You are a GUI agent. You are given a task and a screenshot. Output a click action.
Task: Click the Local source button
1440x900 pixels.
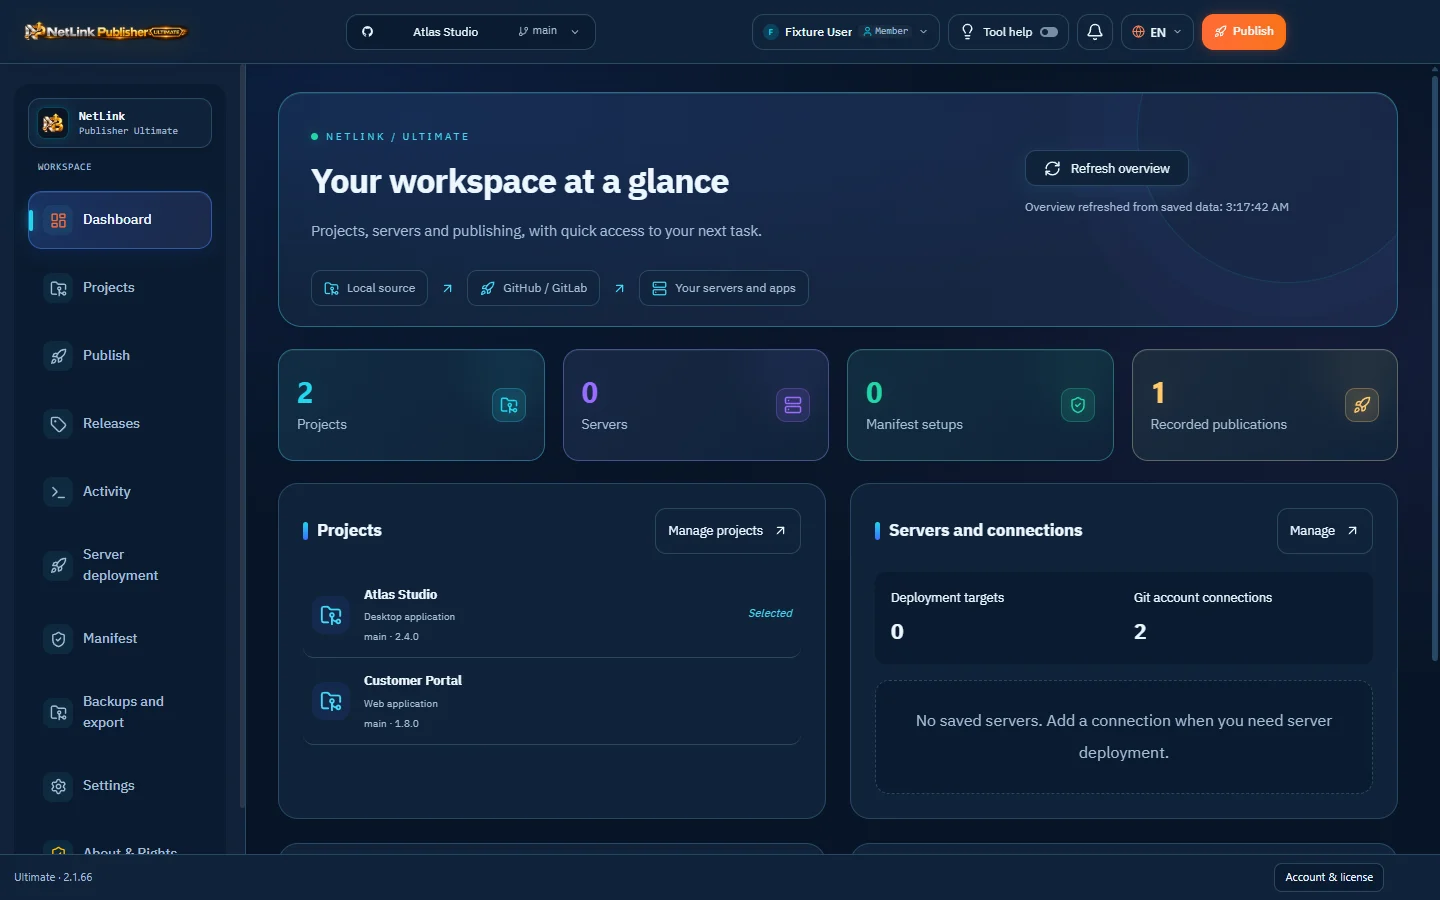click(x=369, y=288)
